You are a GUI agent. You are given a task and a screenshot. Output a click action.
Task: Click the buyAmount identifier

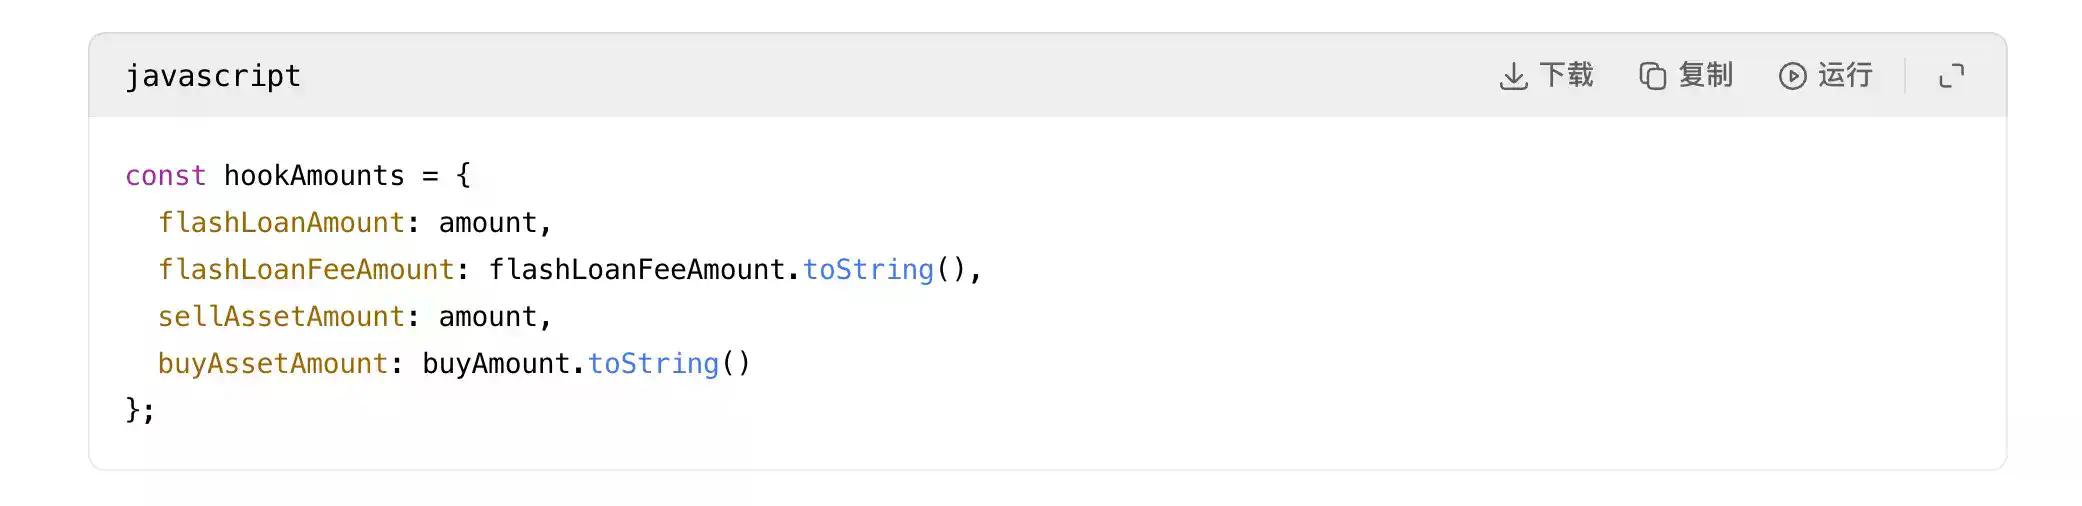tap(495, 364)
